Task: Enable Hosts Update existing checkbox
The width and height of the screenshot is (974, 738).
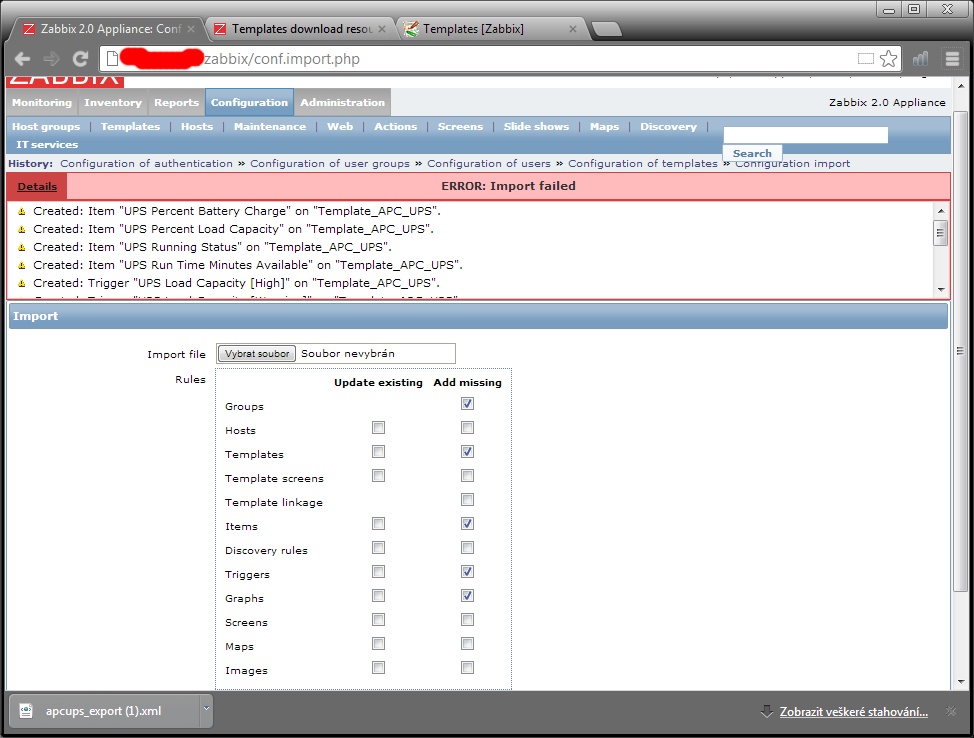Action: [x=378, y=427]
